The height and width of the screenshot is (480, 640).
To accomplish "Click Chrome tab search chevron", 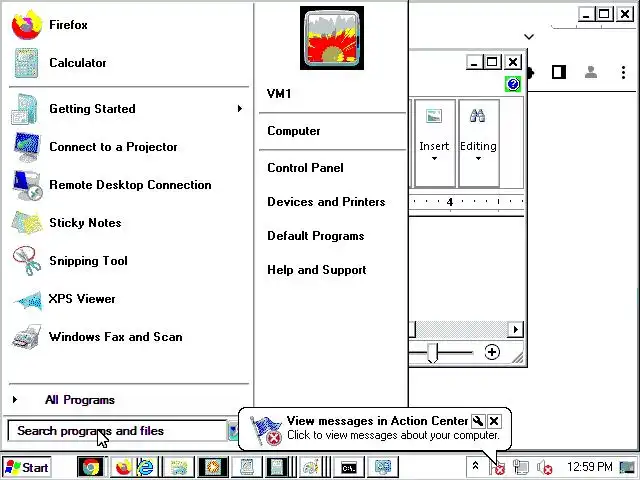I will 529,37.
